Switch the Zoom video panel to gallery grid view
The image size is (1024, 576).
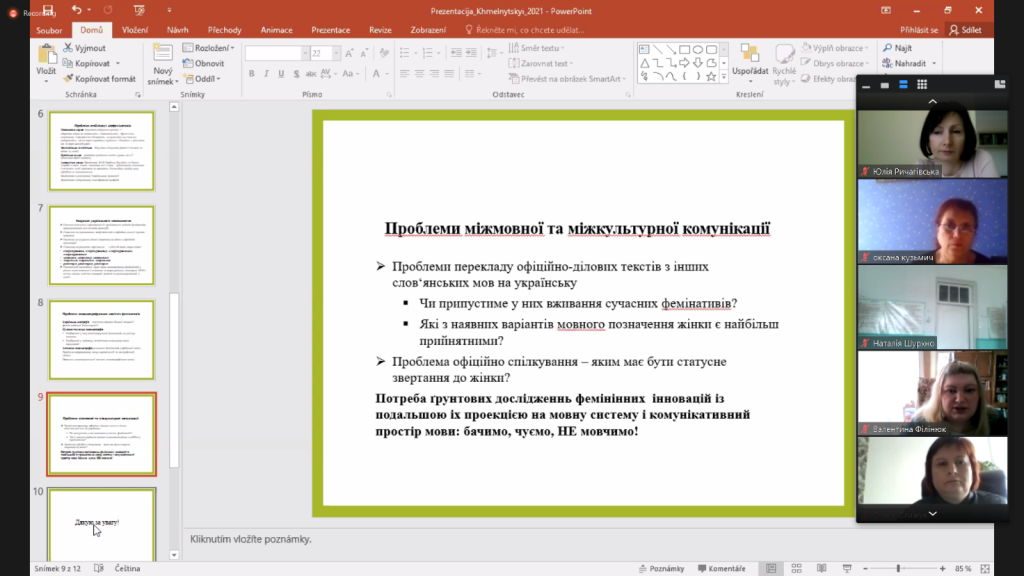[x=922, y=84]
